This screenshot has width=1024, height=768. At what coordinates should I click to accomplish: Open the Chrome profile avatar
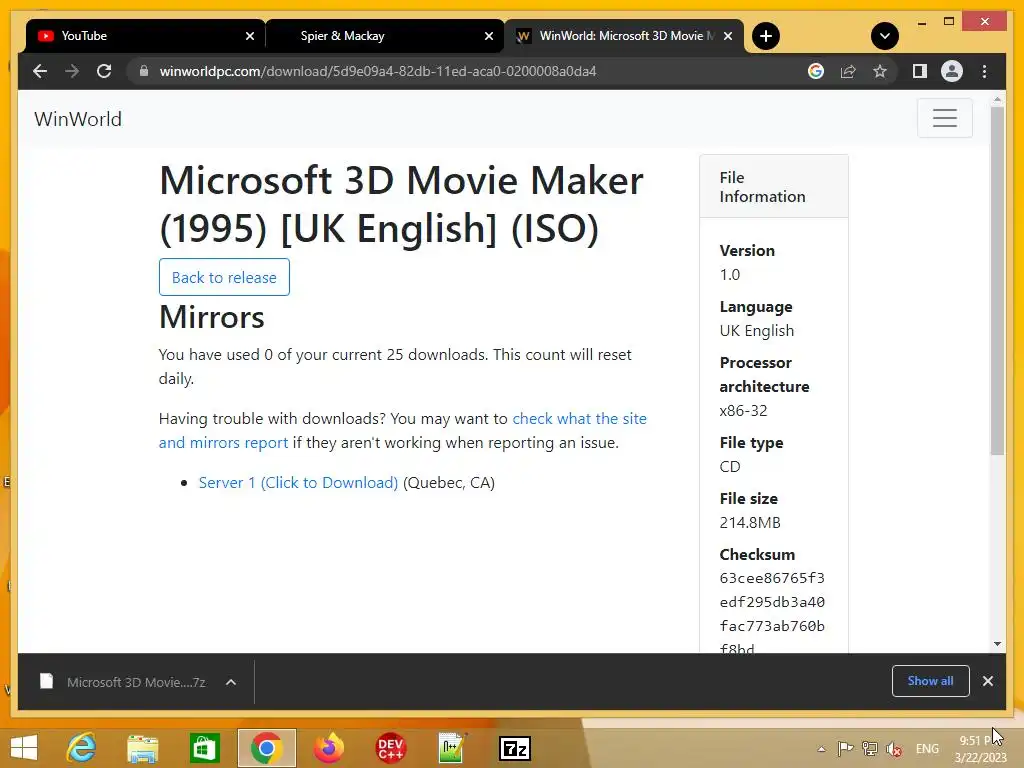[952, 71]
